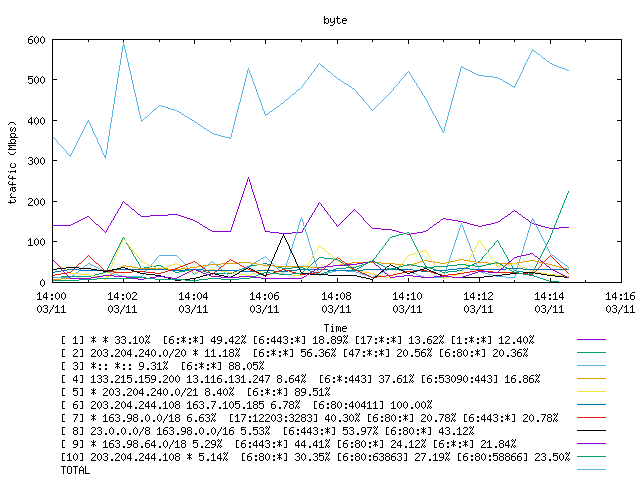Click red line swatch for legend row [ 7]
640x480 pixels.
pos(591,418)
